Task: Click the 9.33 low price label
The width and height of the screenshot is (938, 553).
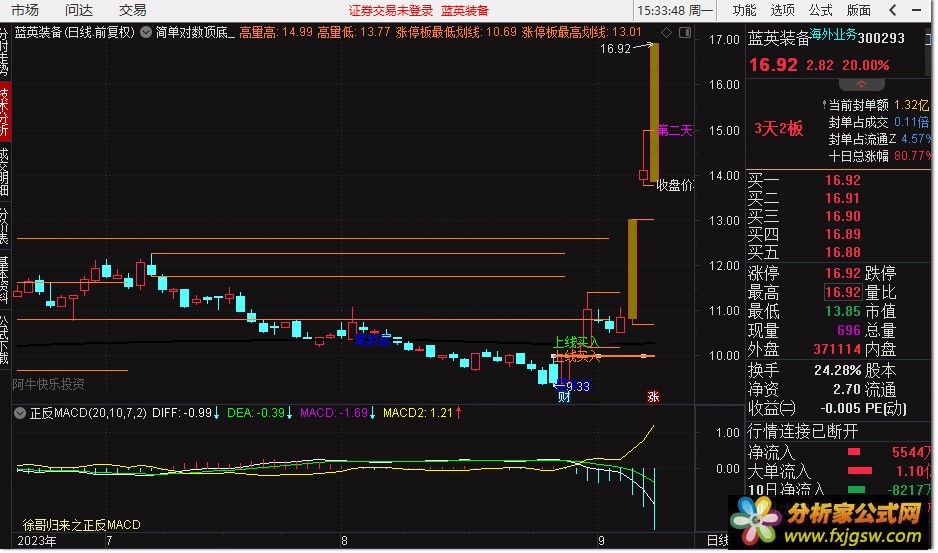Action: coord(577,387)
